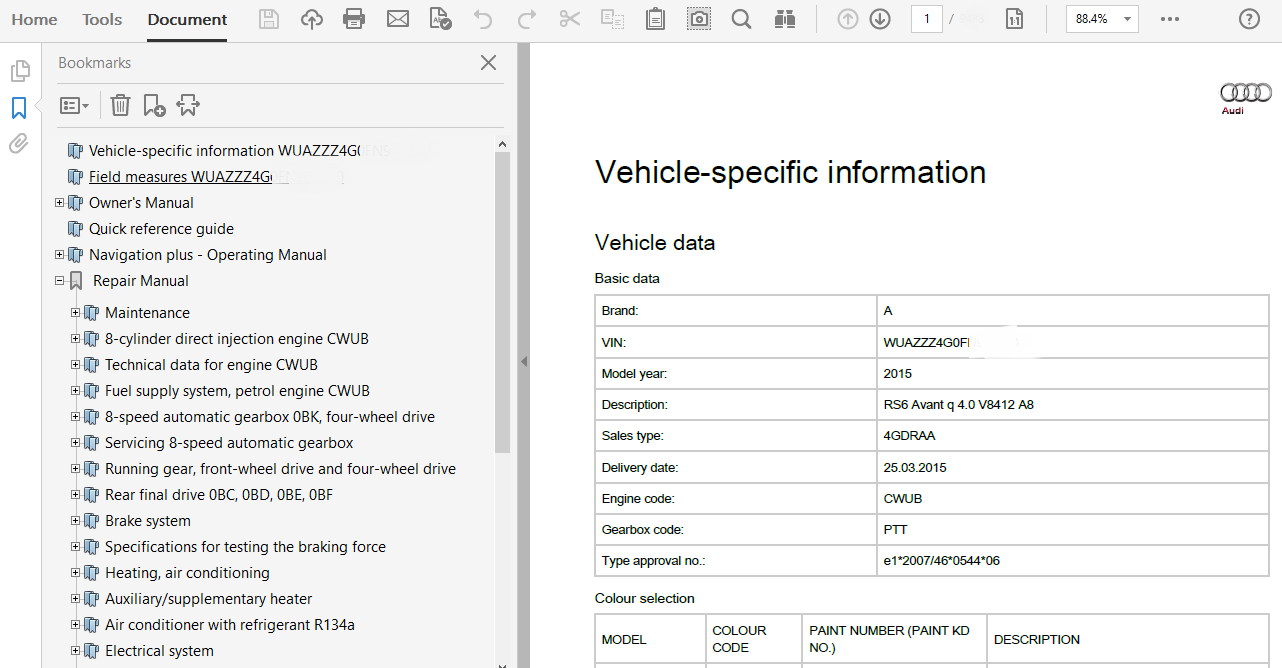Take a snapshot with camera icon
The height and width of the screenshot is (668, 1282).
pos(699,19)
